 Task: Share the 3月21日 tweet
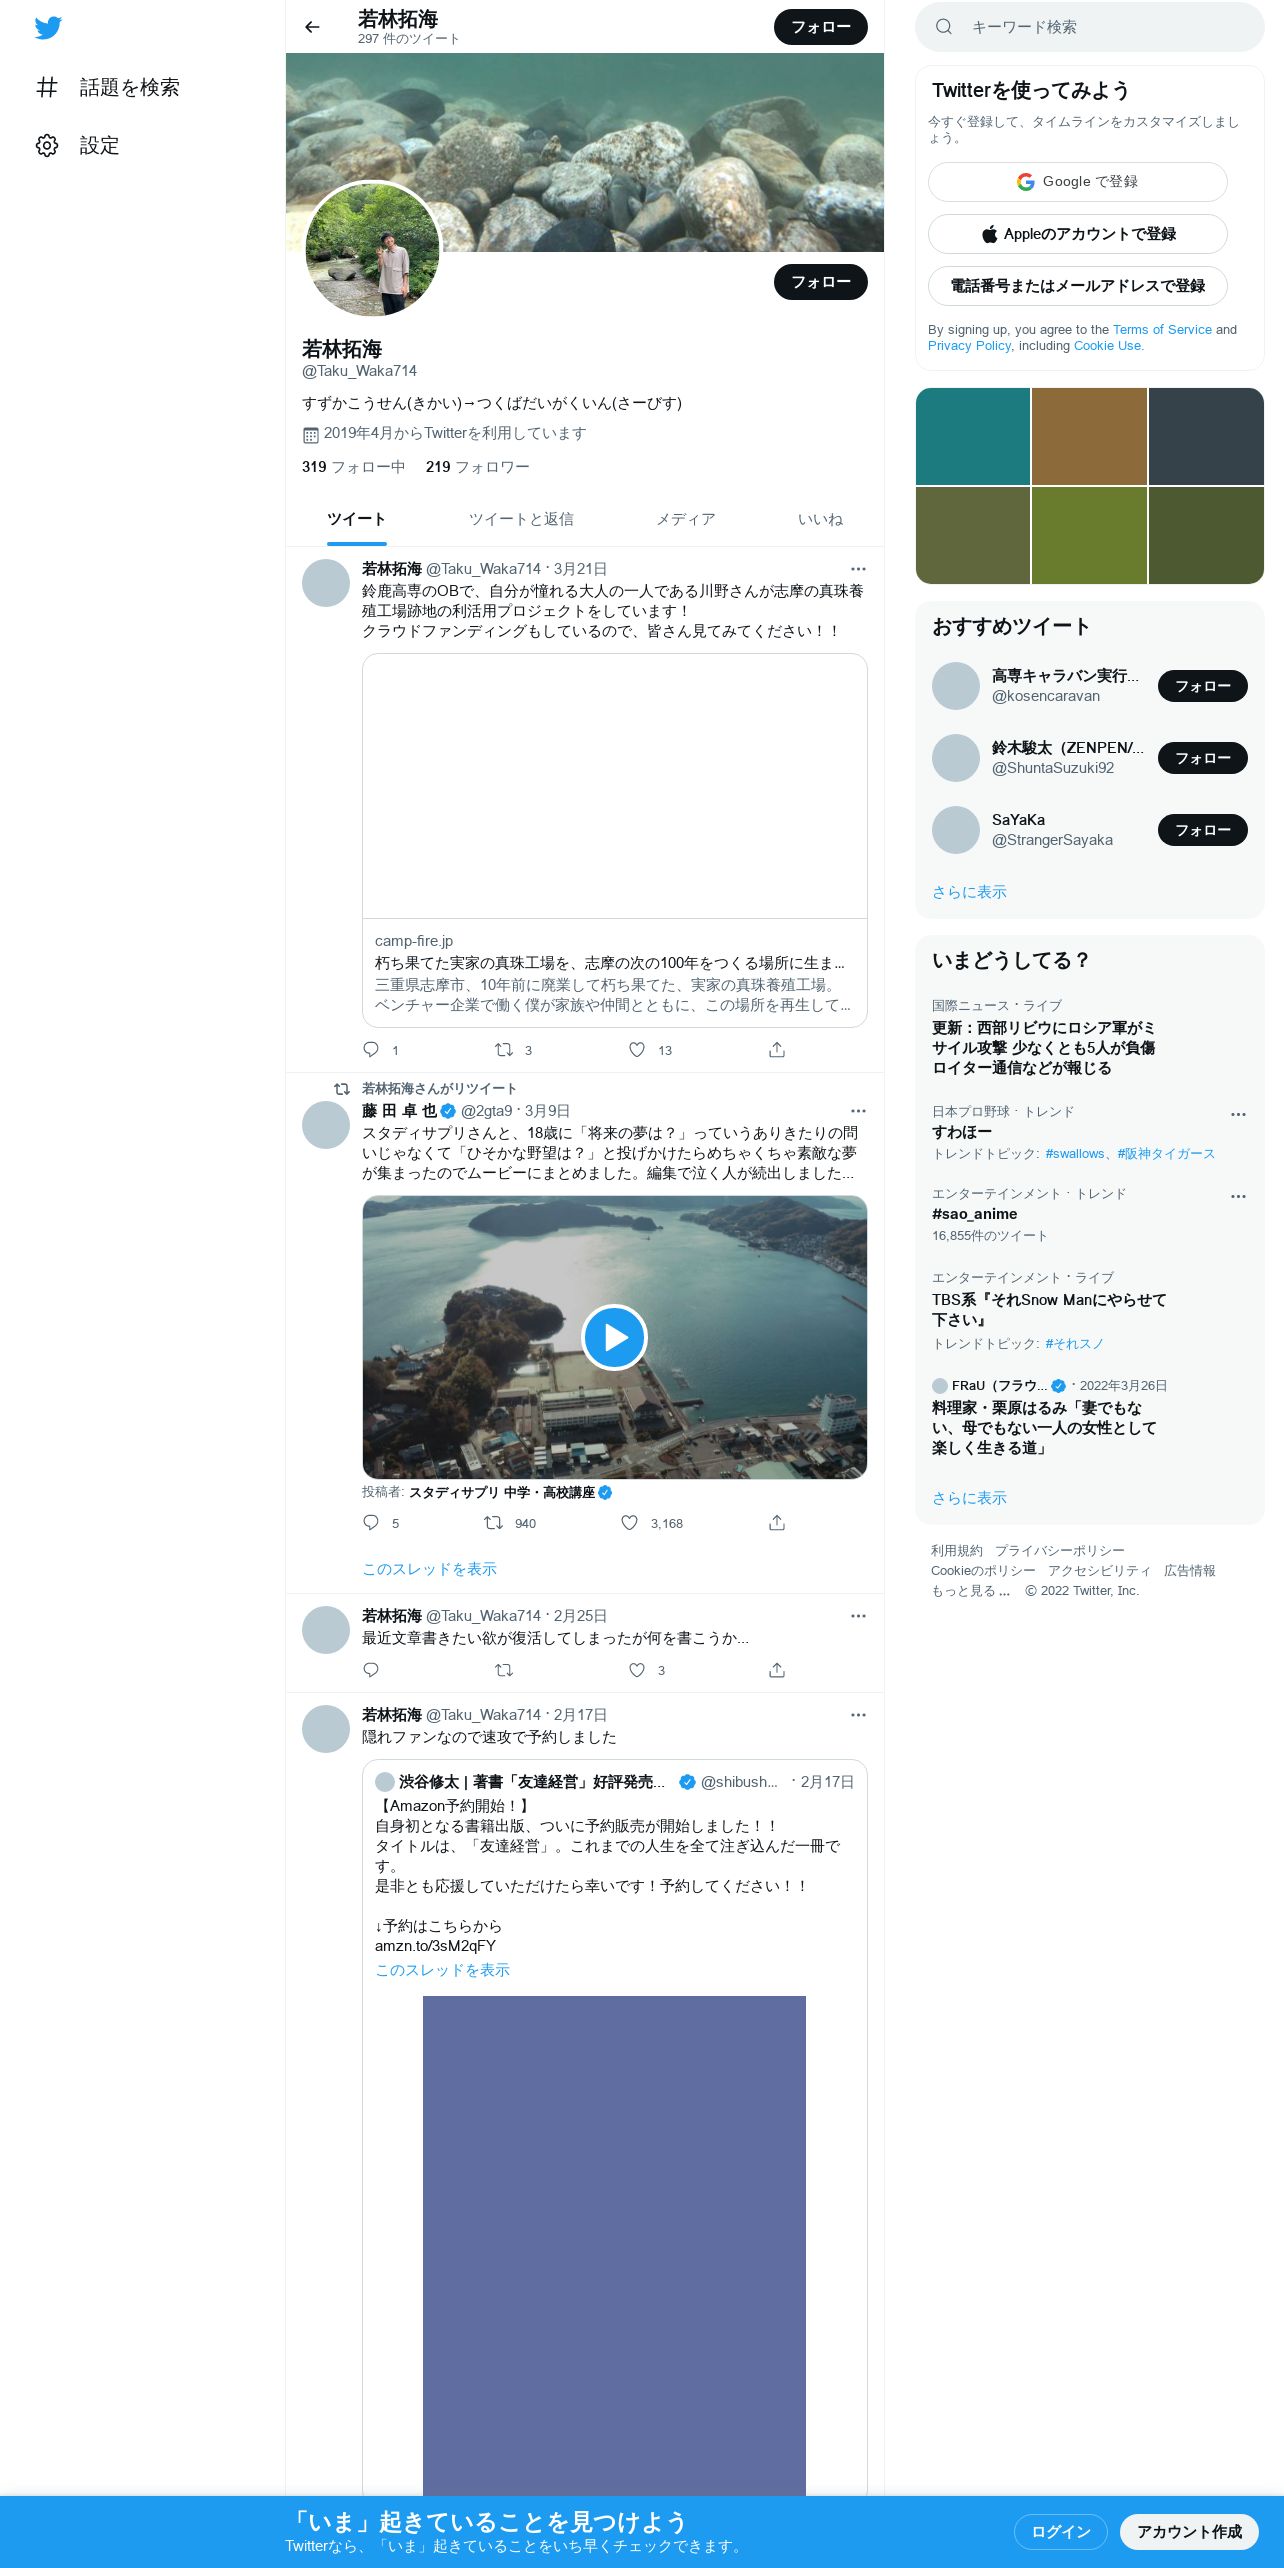pos(777,1049)
